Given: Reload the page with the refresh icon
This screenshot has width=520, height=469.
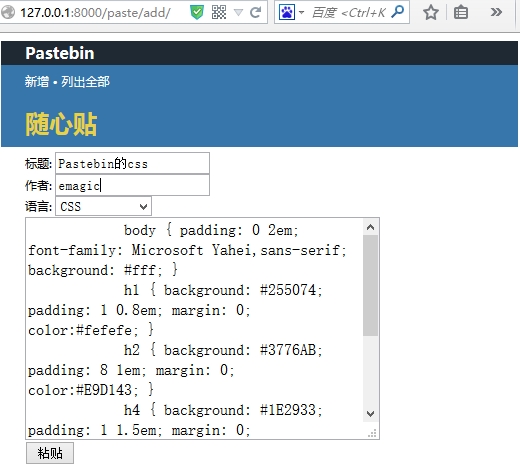Looking at the screenshot, I should (x=255, y=12).
